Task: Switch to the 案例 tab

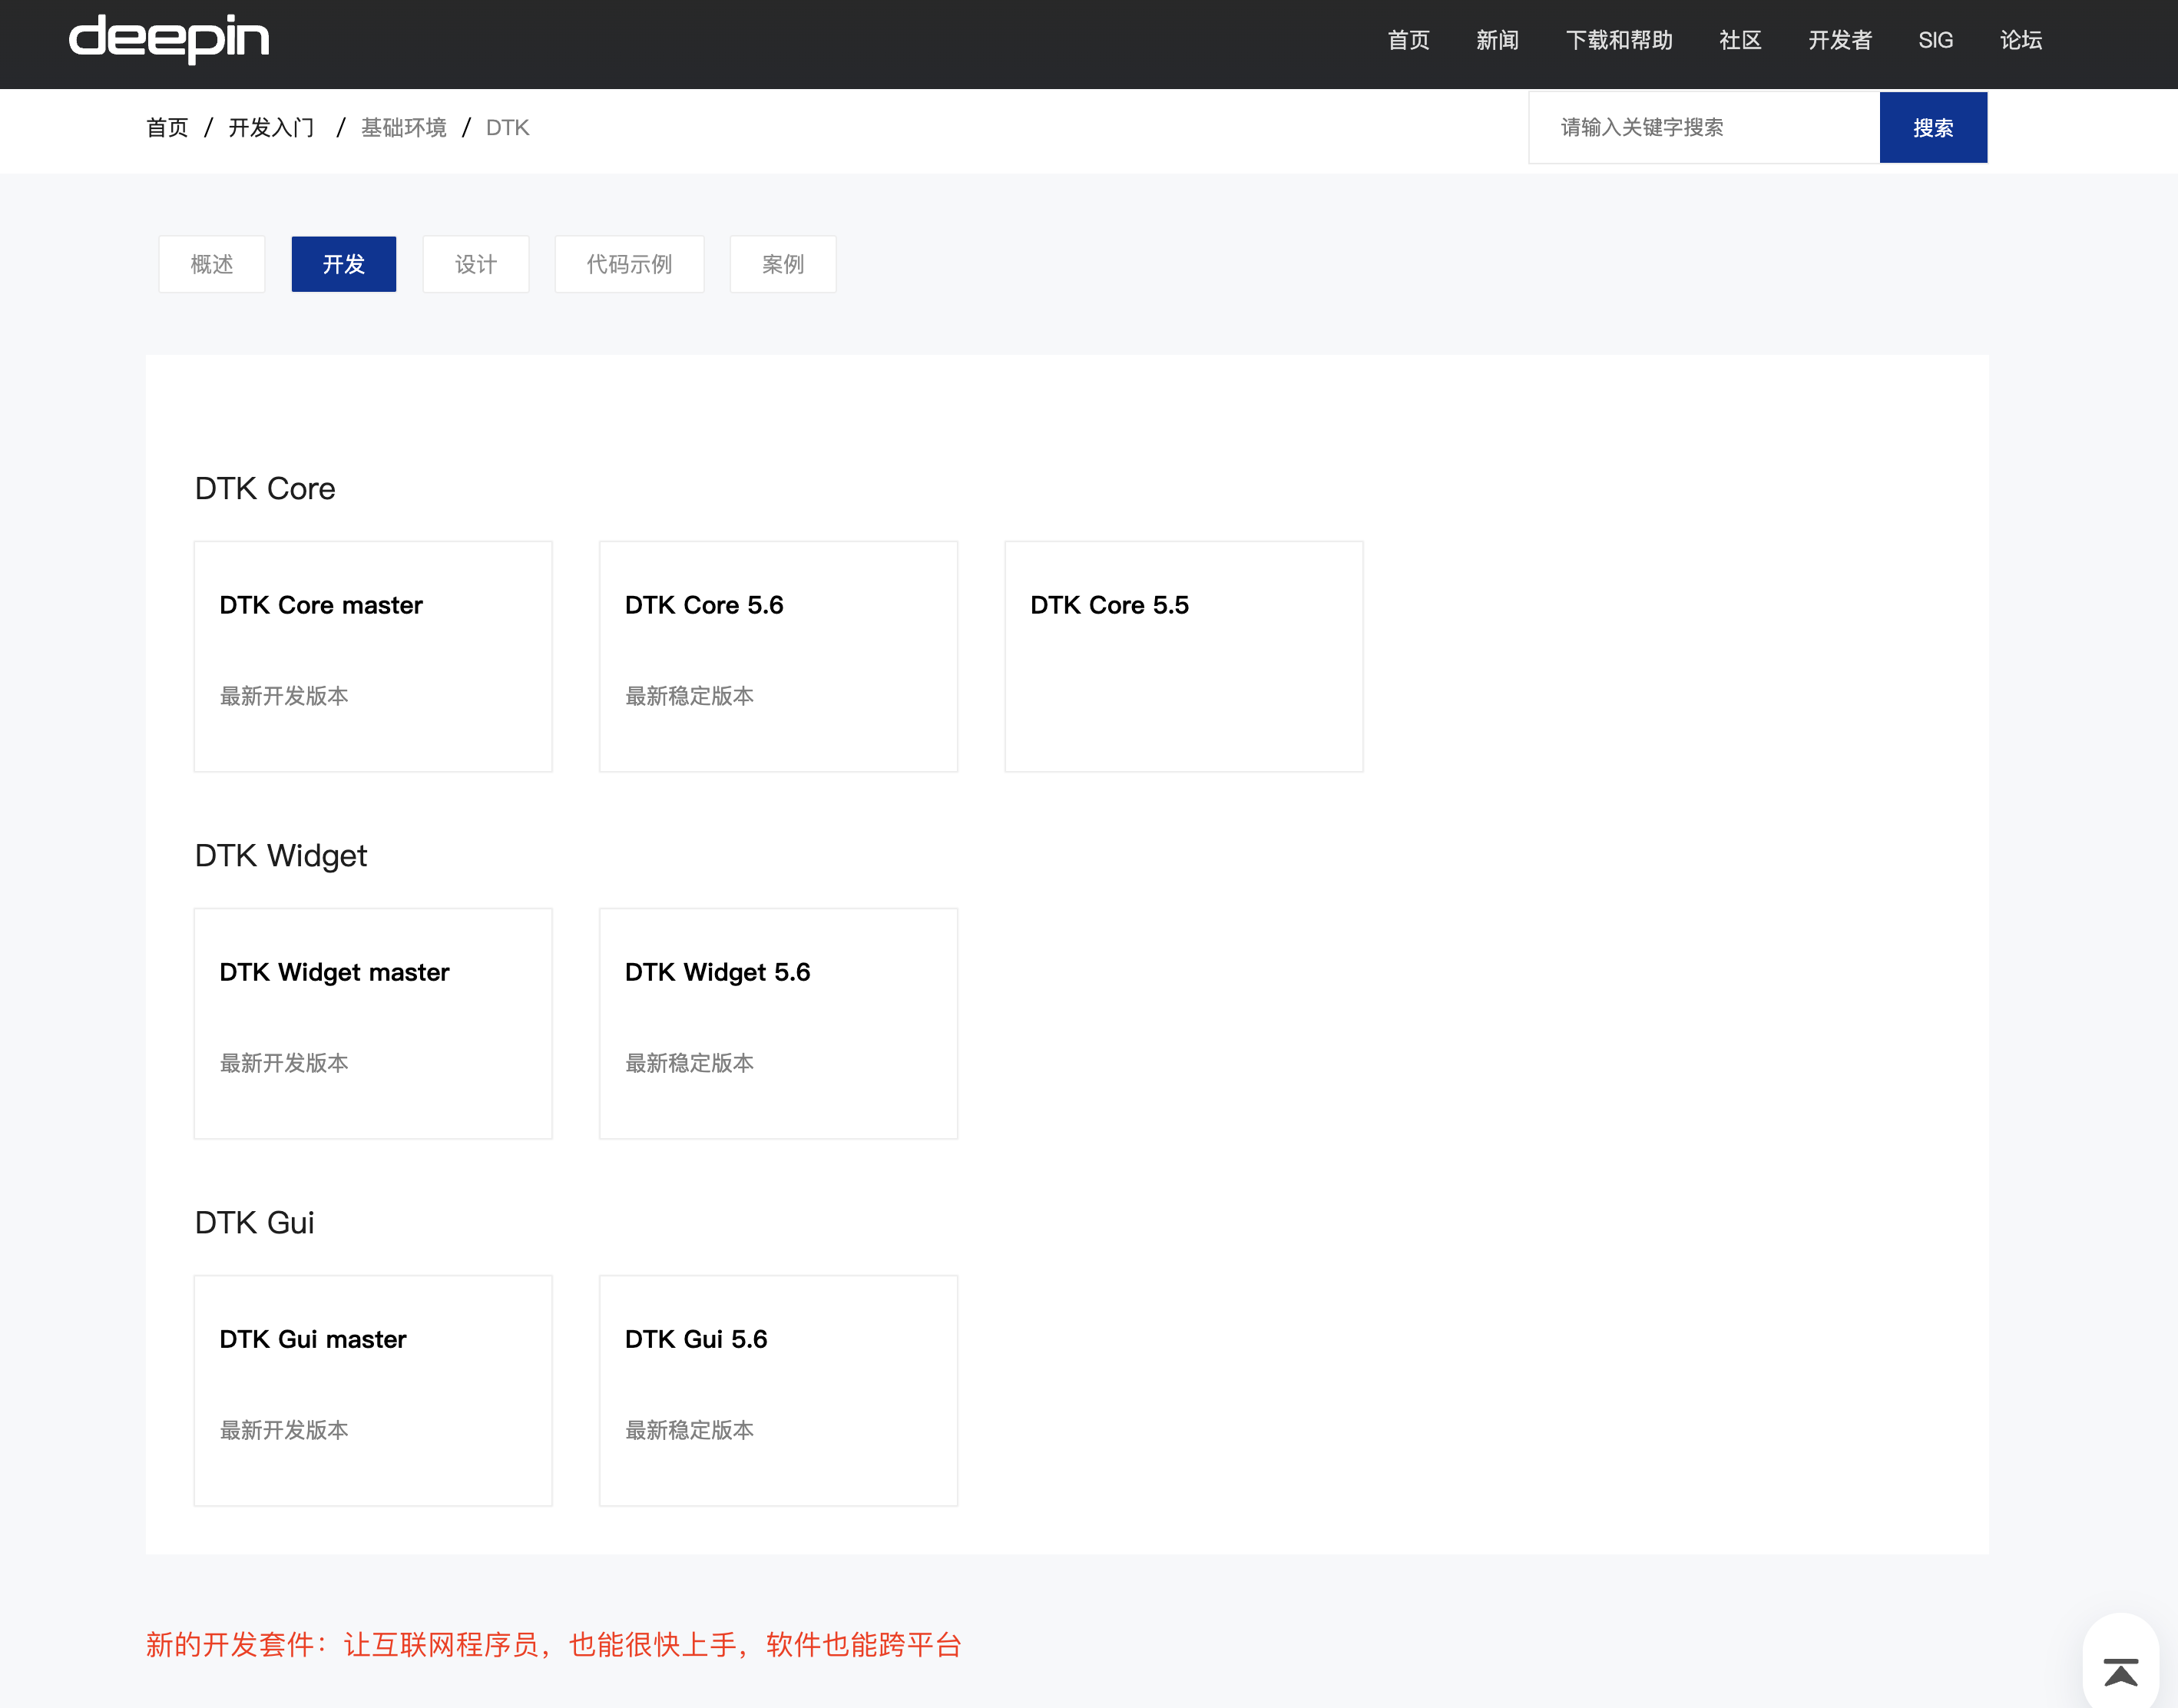Action: 782,264
